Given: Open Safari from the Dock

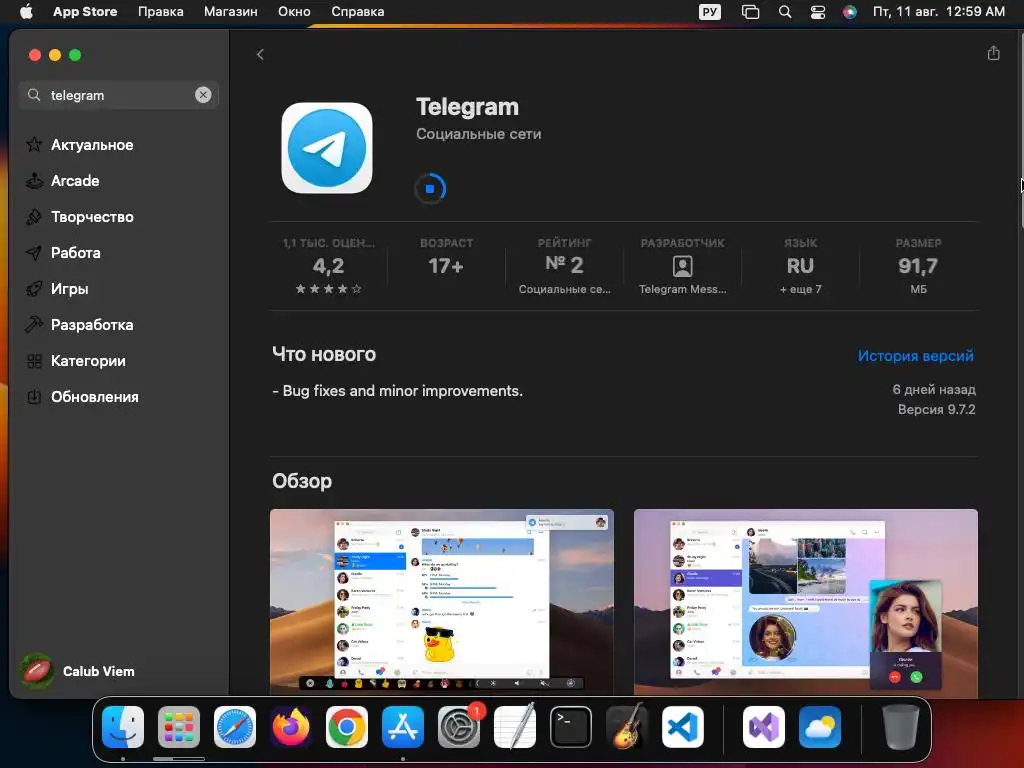Looking at the screenshot, I should click(x=235, y=726).
